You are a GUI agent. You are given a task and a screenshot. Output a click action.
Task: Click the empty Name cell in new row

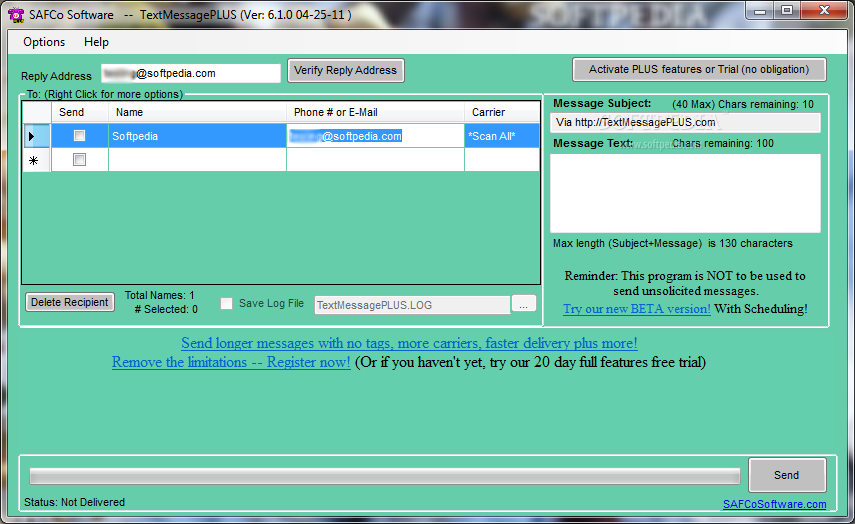(197, 160)
